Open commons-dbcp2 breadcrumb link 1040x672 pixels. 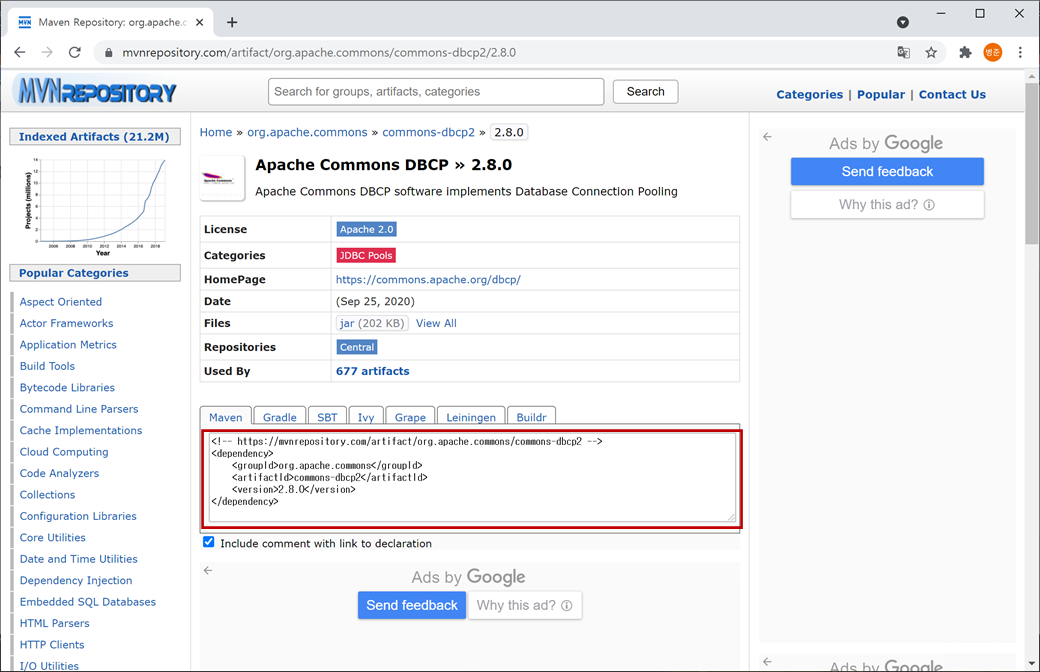coord(428,132)
